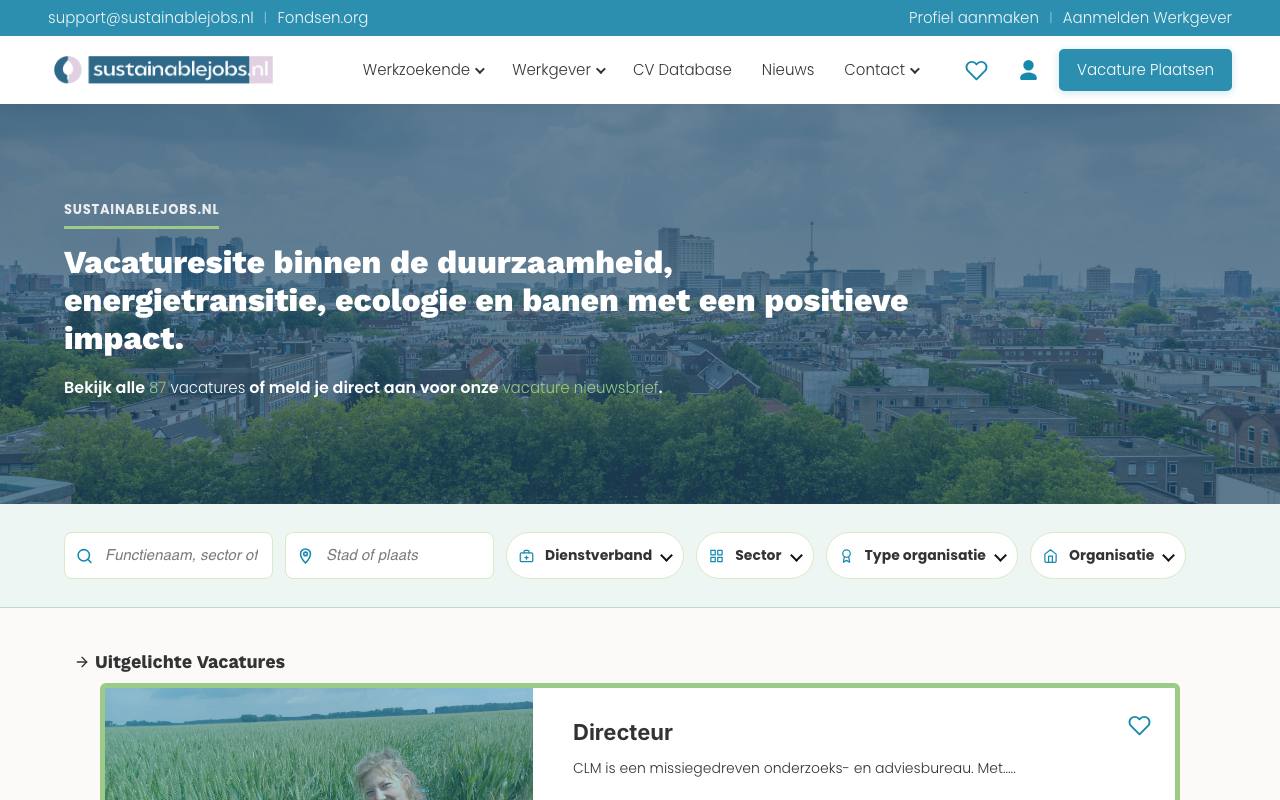The height and width of the screenshot is (800, 1280).
Task: Open the user account profile icon
Action: point(1028,70)
